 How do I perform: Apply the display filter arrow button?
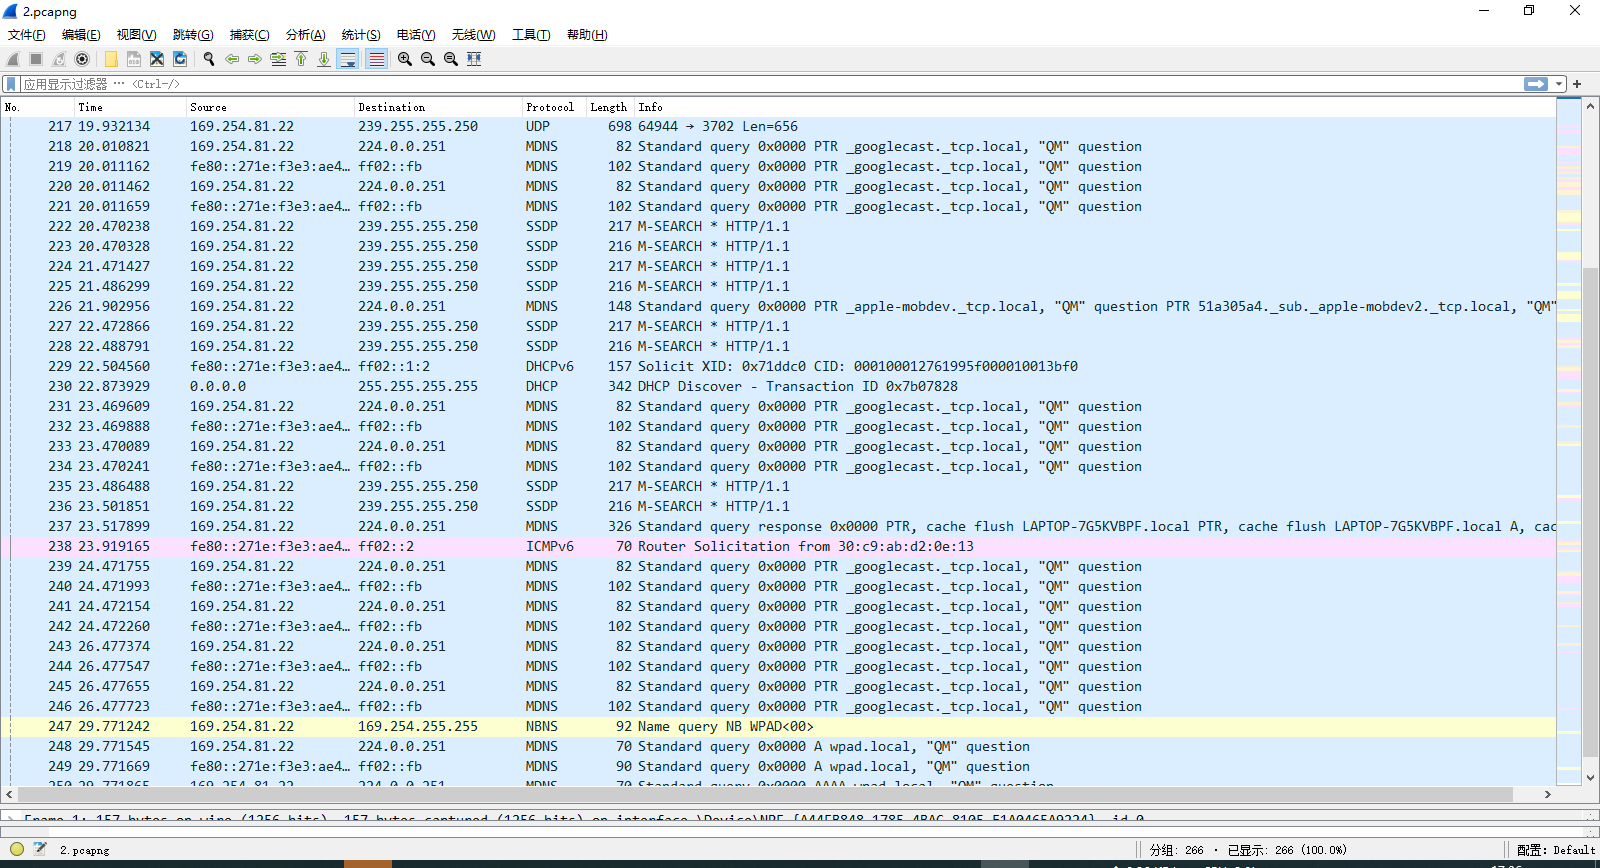[x=1536, y=84]
